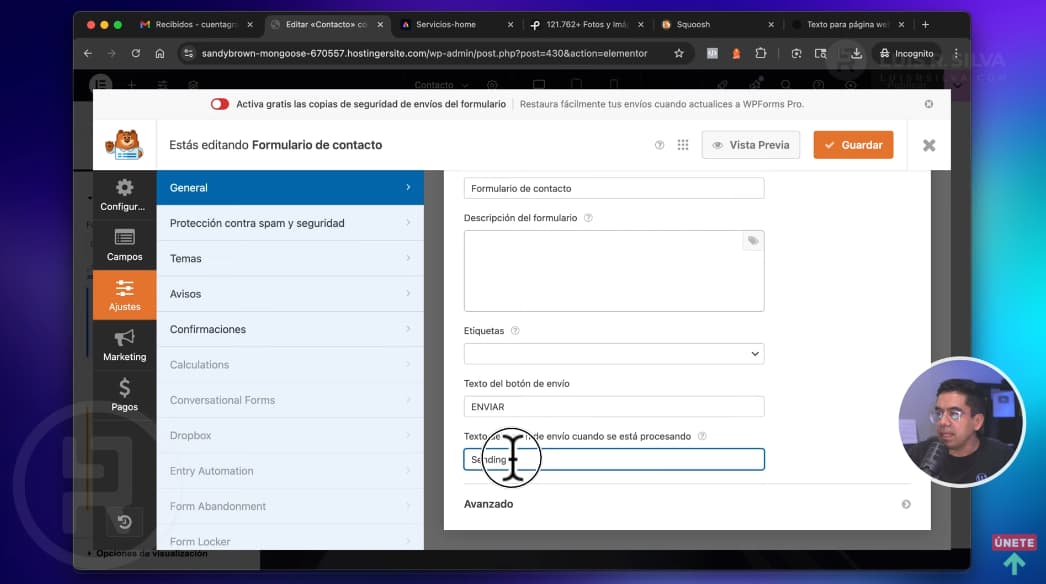
Task: Show tooltip for Descripción del formulario
Action: [x=588, y=218]
